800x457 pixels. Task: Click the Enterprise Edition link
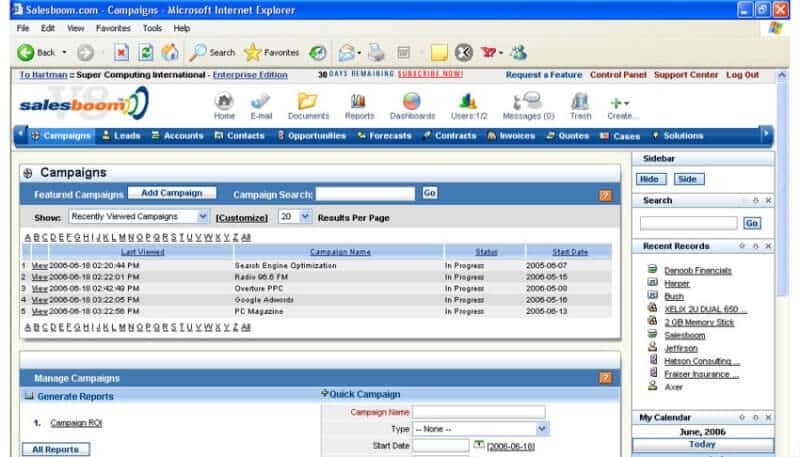coord(250,75)
